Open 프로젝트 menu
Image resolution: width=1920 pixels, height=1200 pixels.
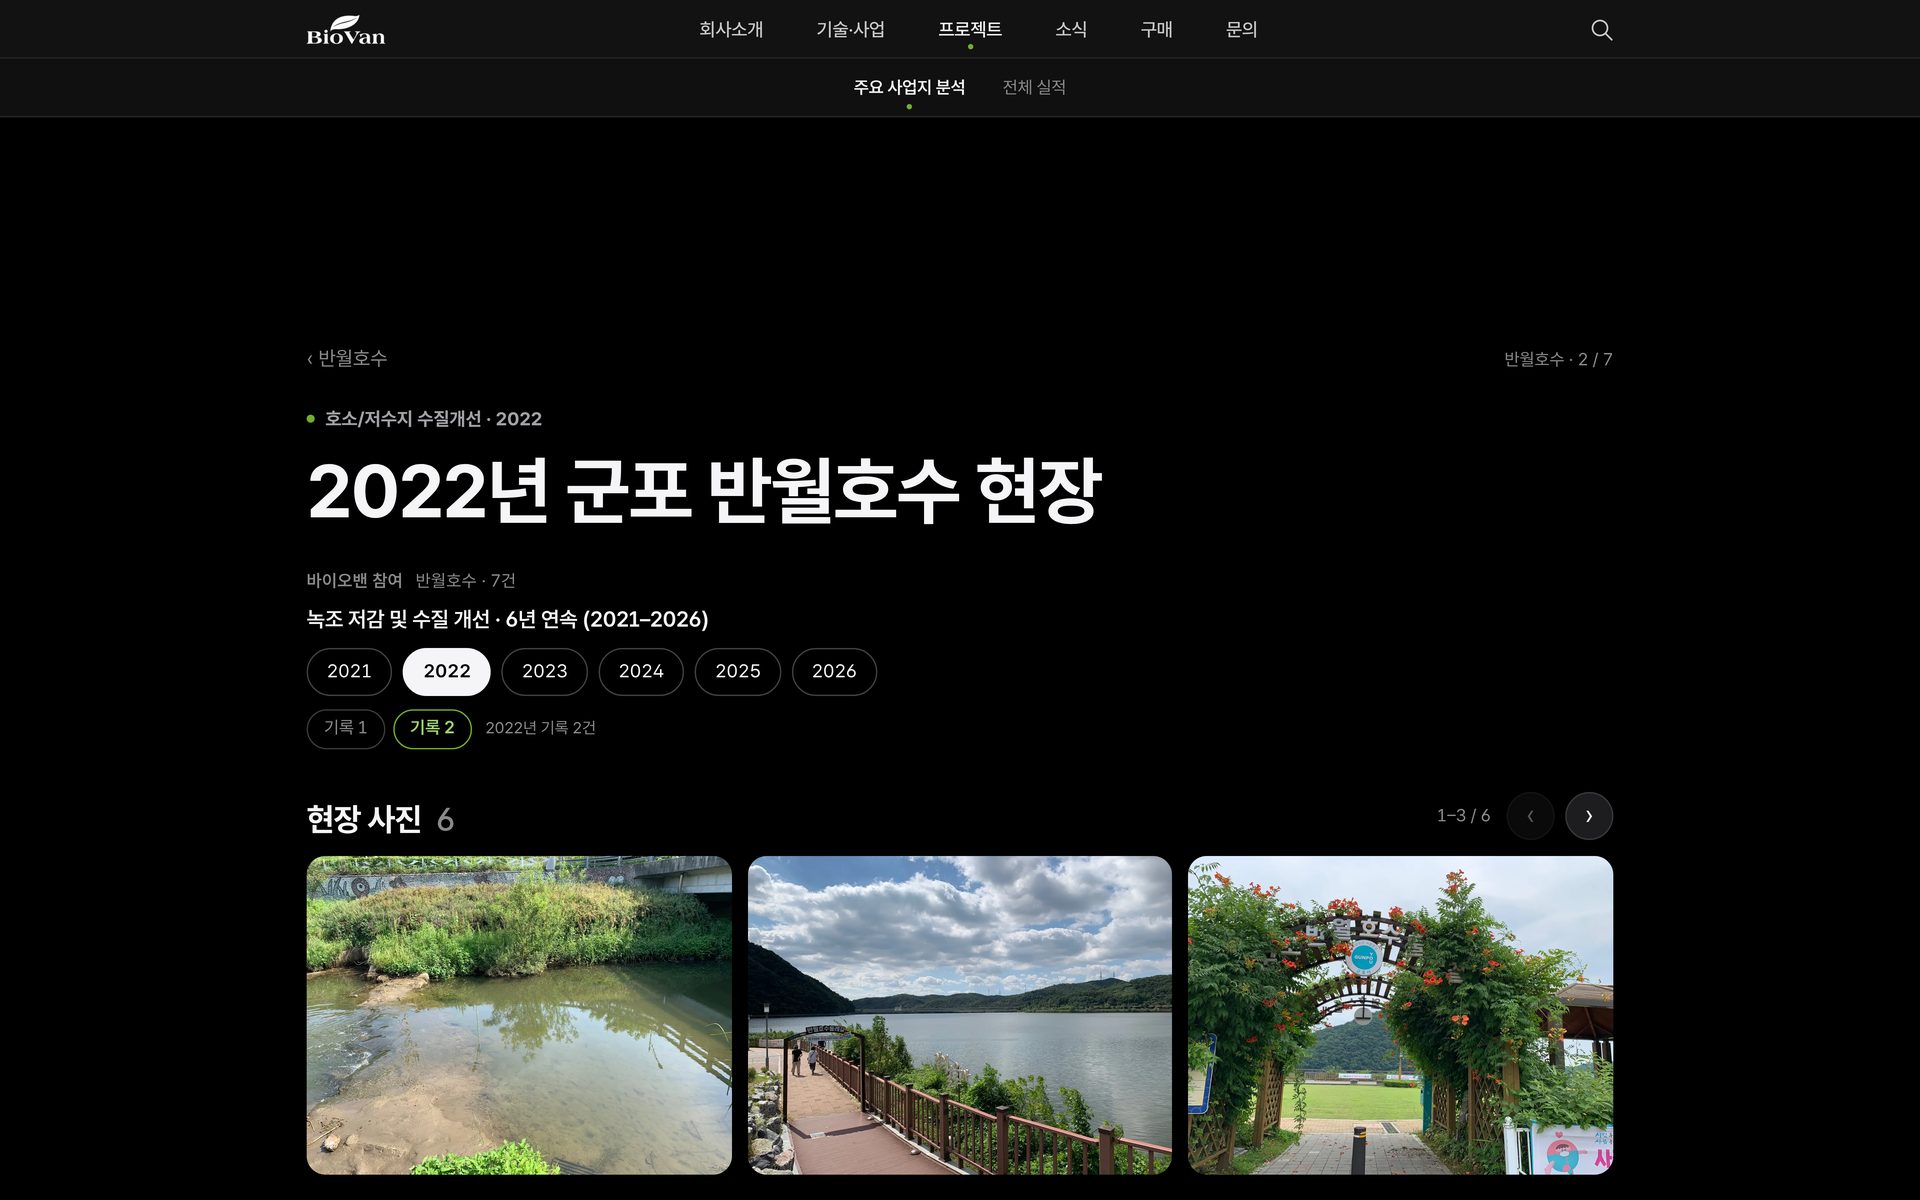tap(970, 30)
